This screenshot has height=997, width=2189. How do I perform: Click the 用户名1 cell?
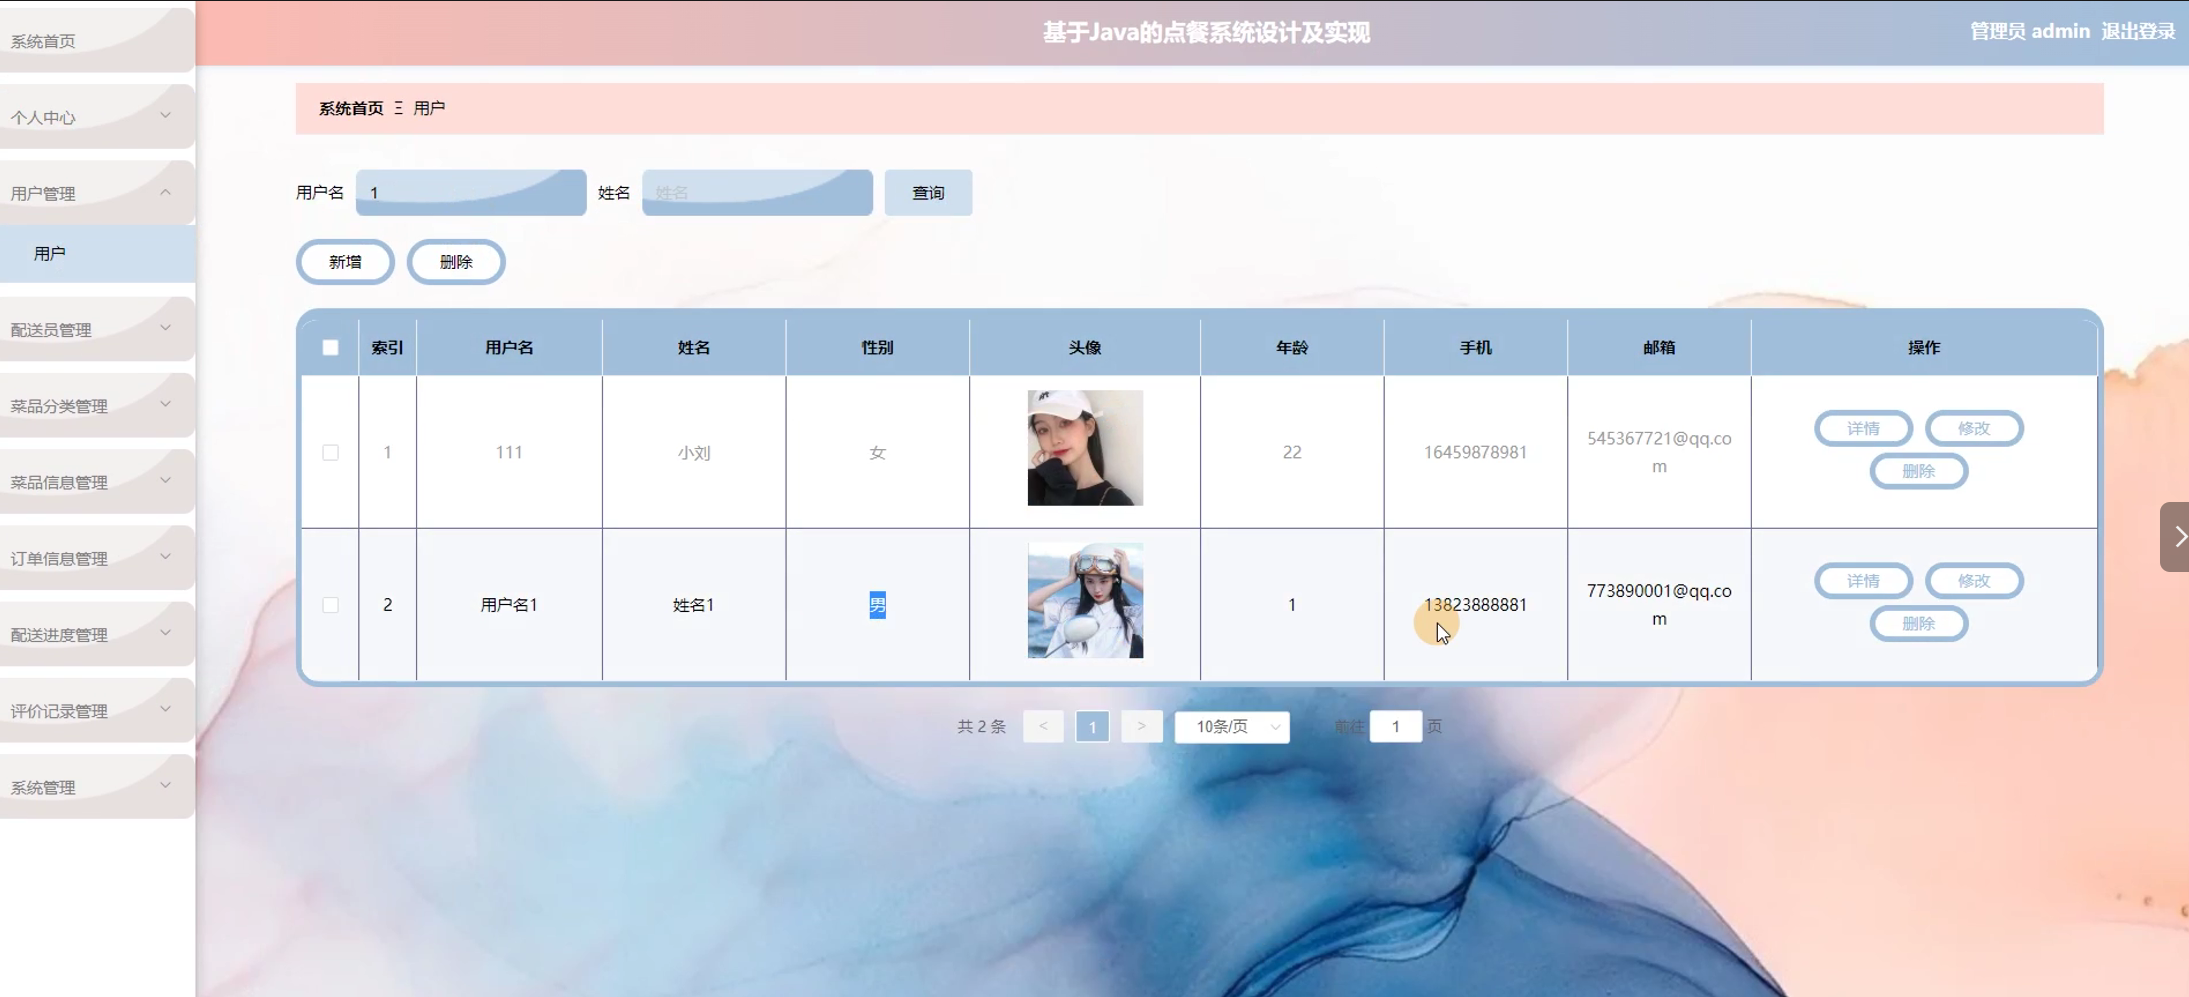509,605
